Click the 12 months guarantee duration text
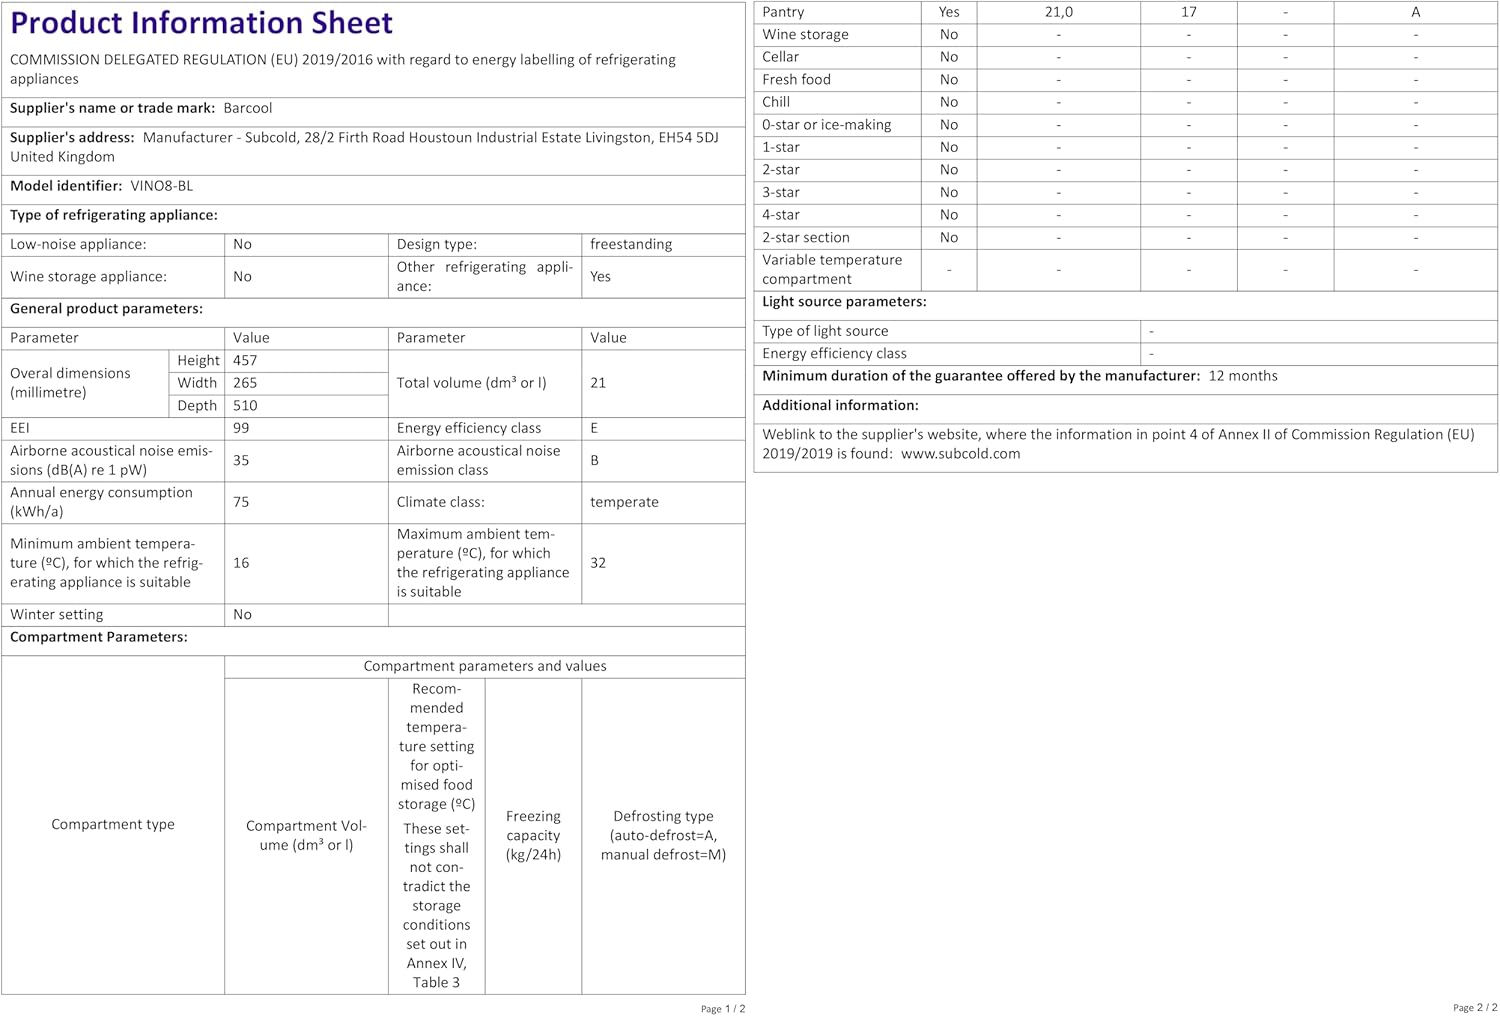Viewport: 1500px width, 1016px height. point(1243,376)
